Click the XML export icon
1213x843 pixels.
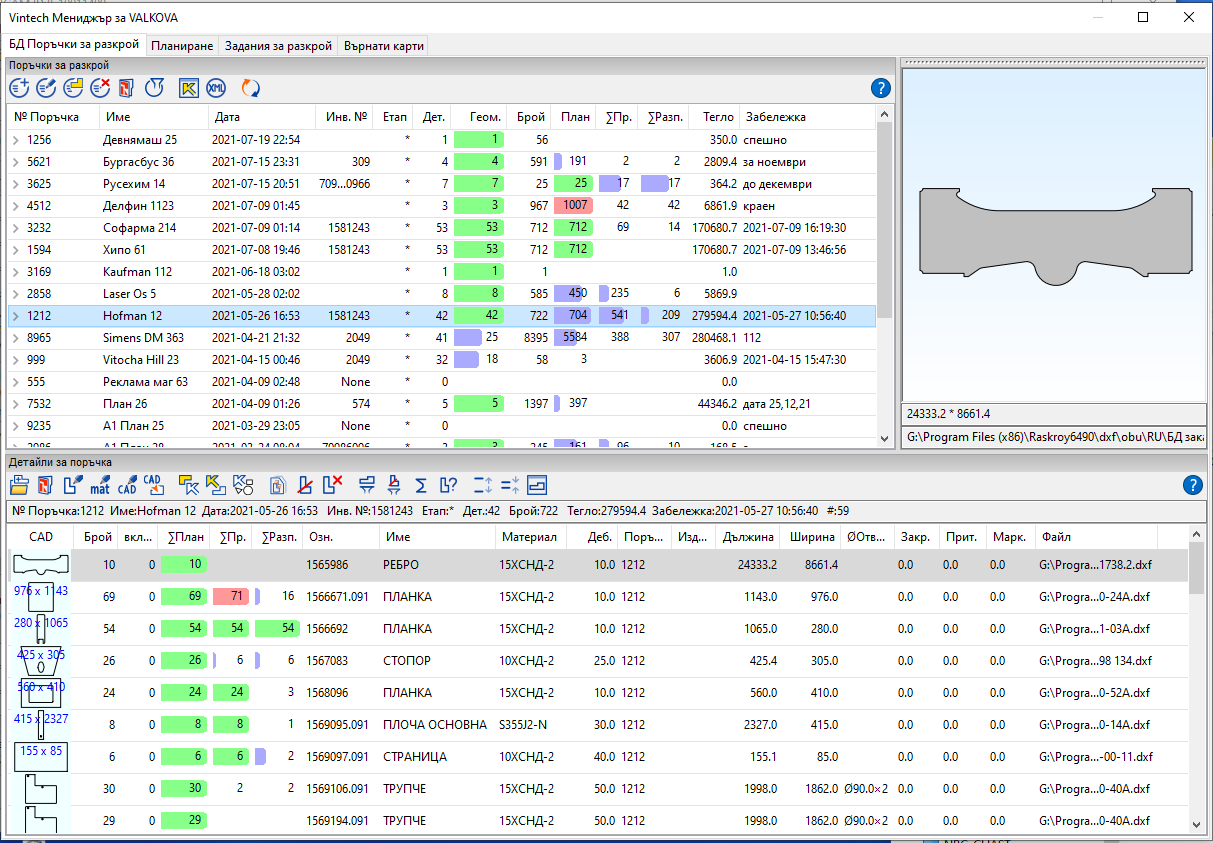point(216,88)
